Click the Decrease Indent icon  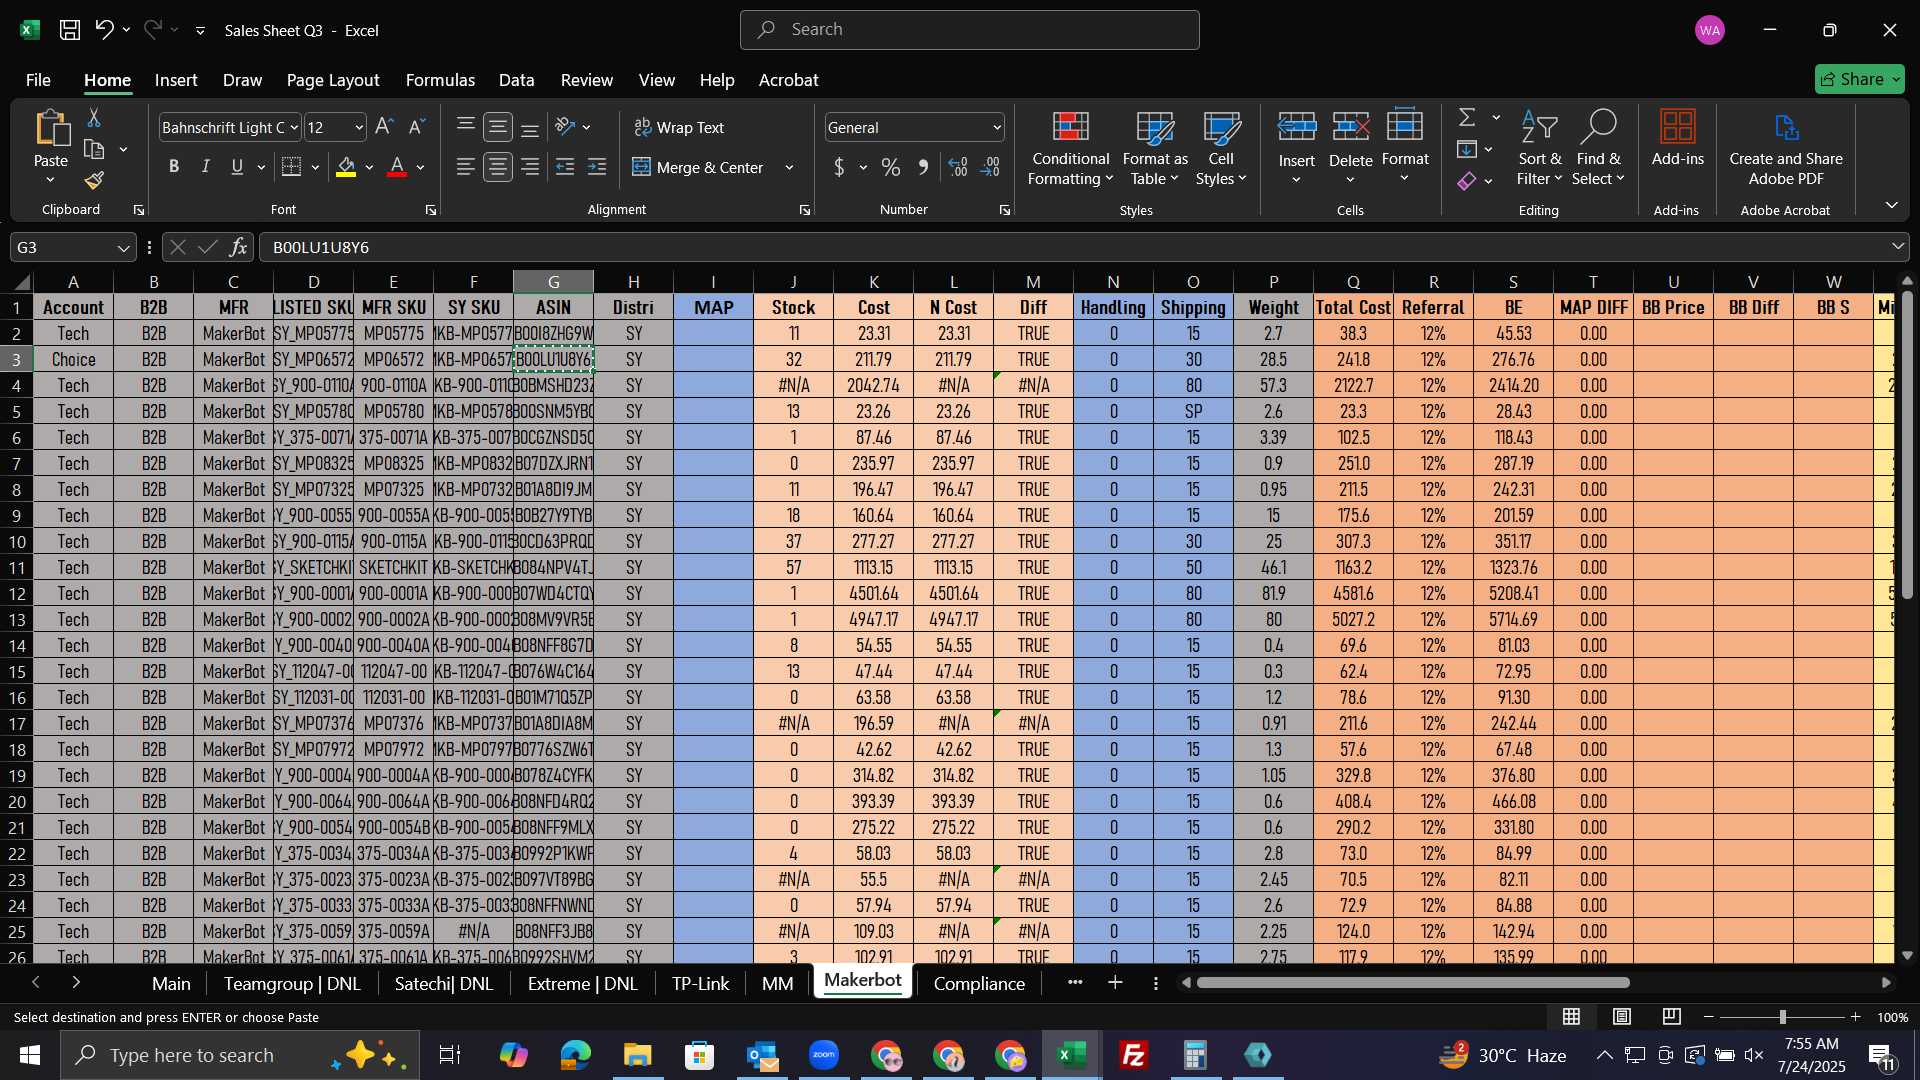click(x=565, y=167)
